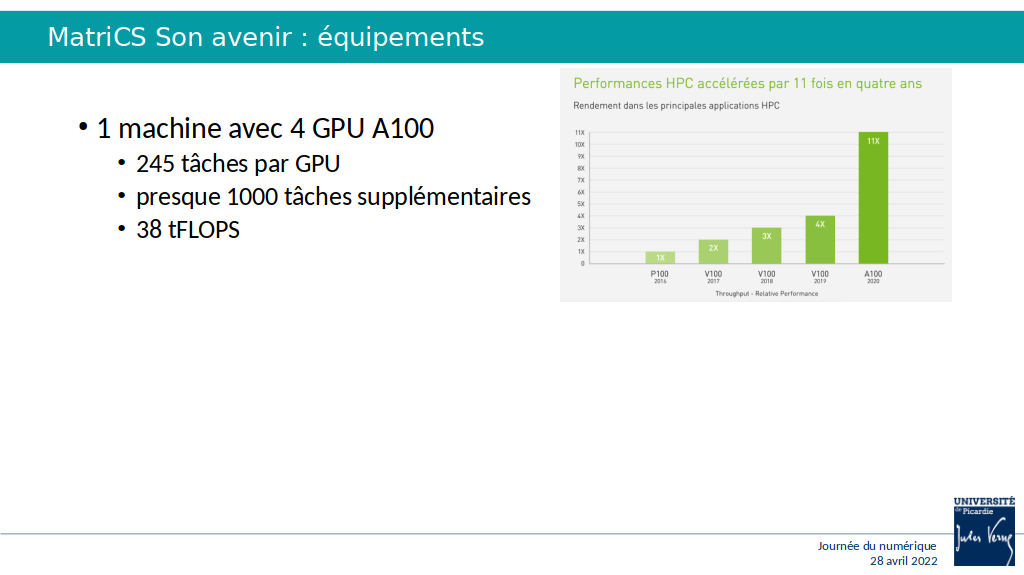Click the Université de Picardie Jules Verne logo
The height and width of the screenshot is (575, 1024).
(x=984, y=530)
